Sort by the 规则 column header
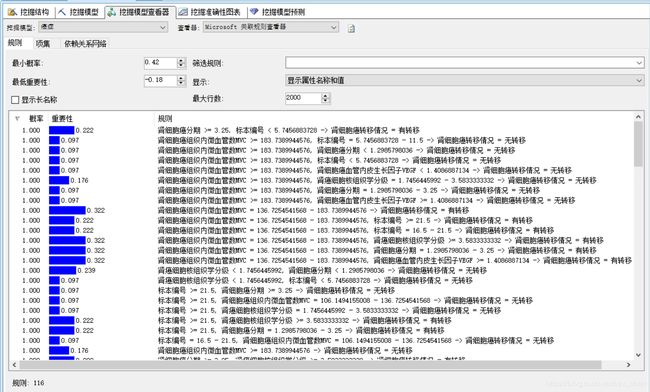The width and height of the screenshot is (650, 392). pos(165,119)
